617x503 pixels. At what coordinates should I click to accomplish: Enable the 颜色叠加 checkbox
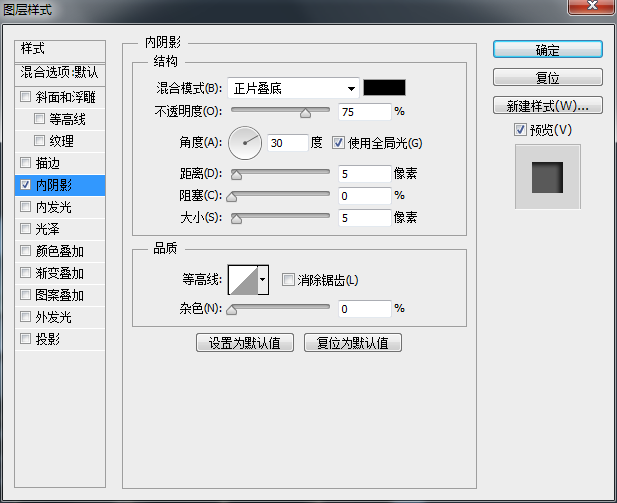25,251
